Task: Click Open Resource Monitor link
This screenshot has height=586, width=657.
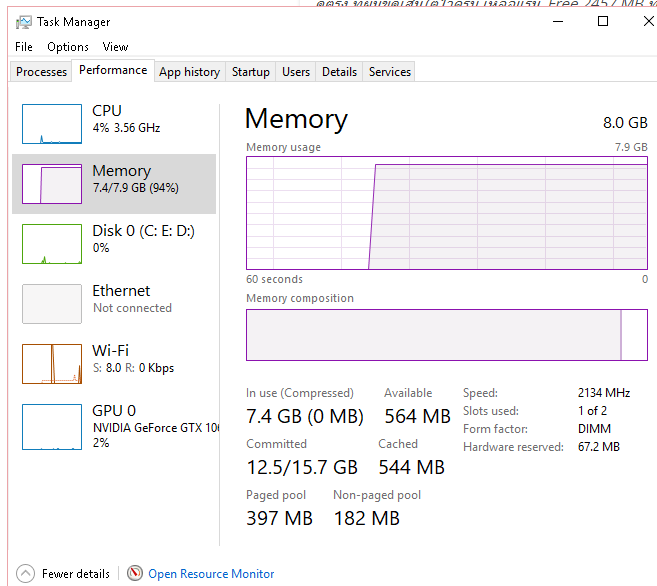Action: coord(211,573)
